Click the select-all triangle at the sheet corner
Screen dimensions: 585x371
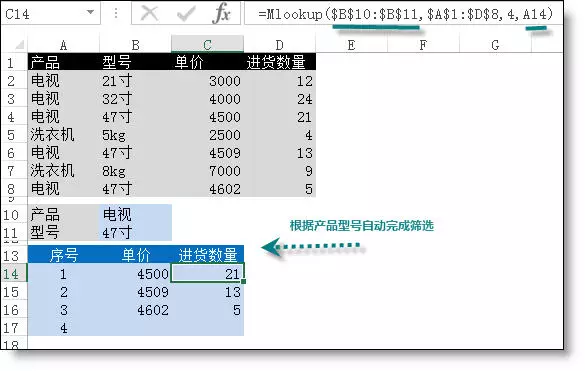19,45
